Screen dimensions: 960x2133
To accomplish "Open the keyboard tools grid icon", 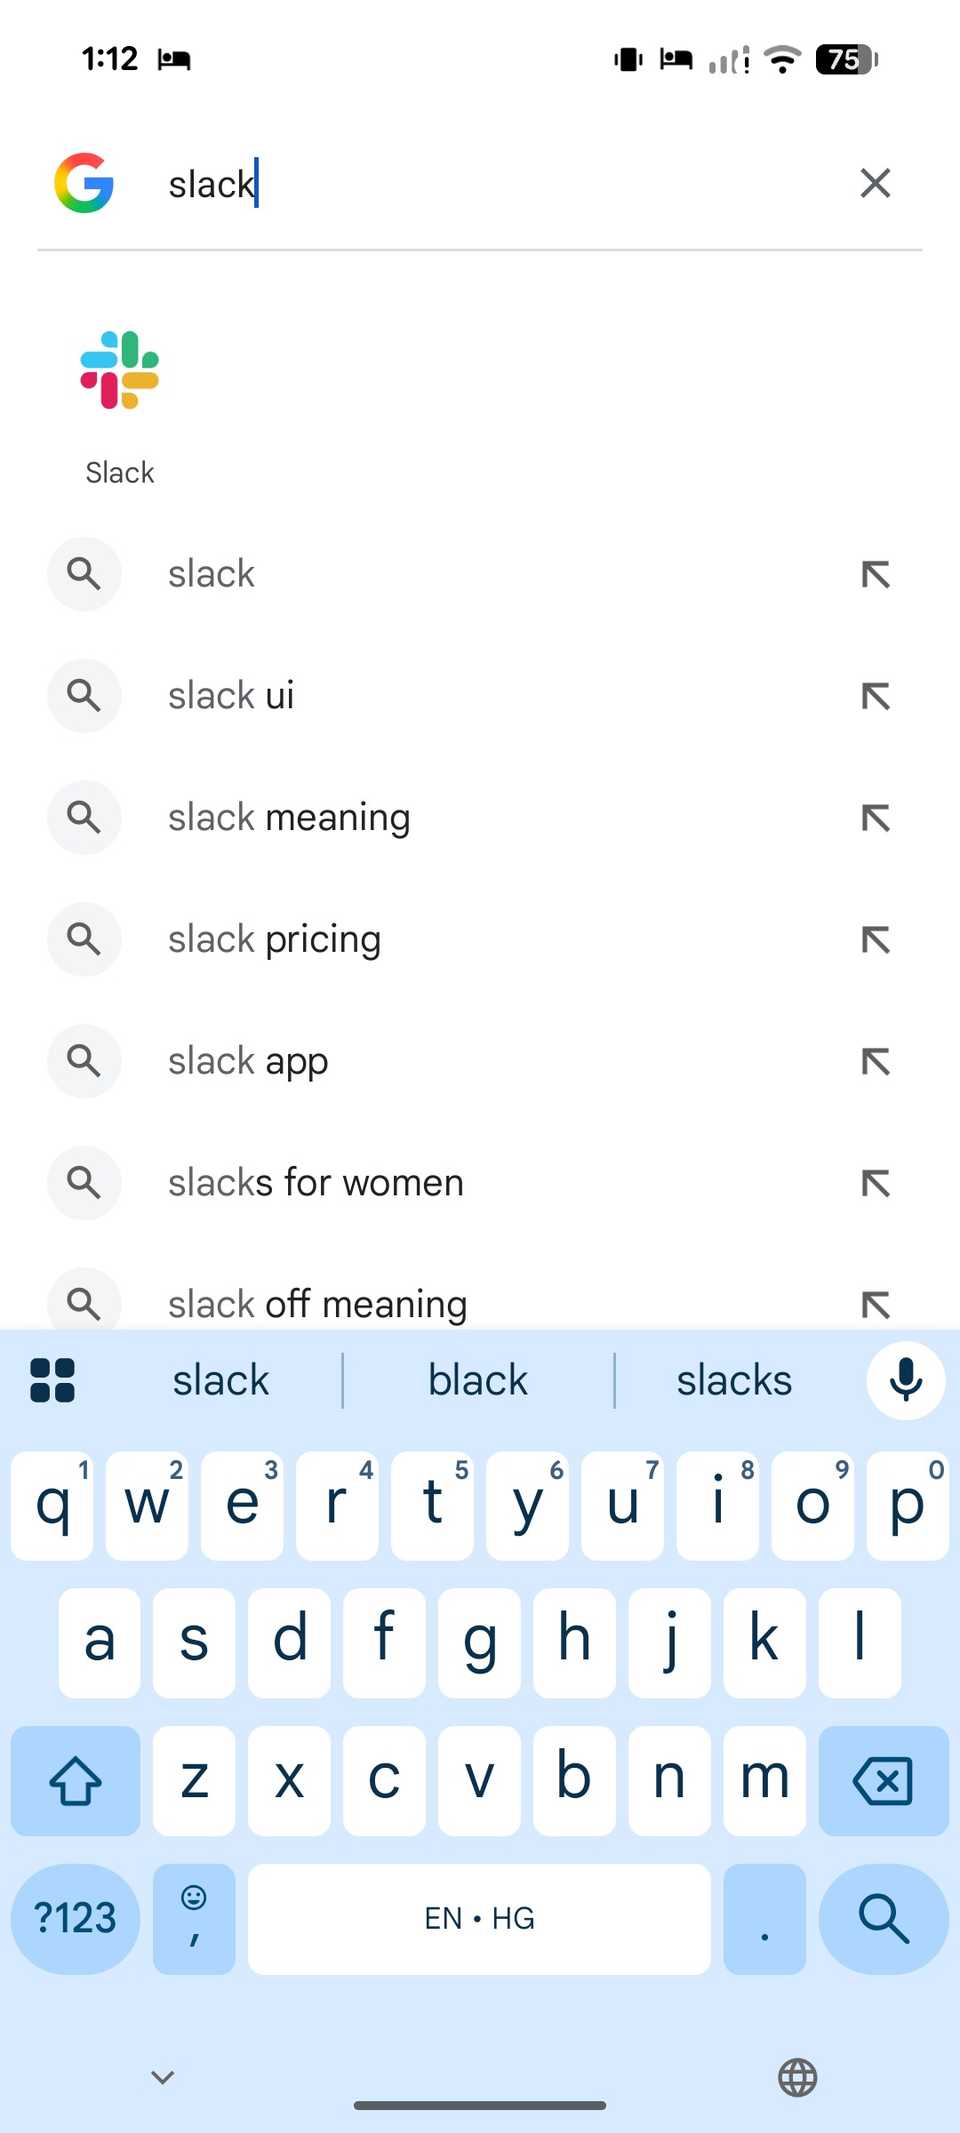I will click(x=53, y=1380).
